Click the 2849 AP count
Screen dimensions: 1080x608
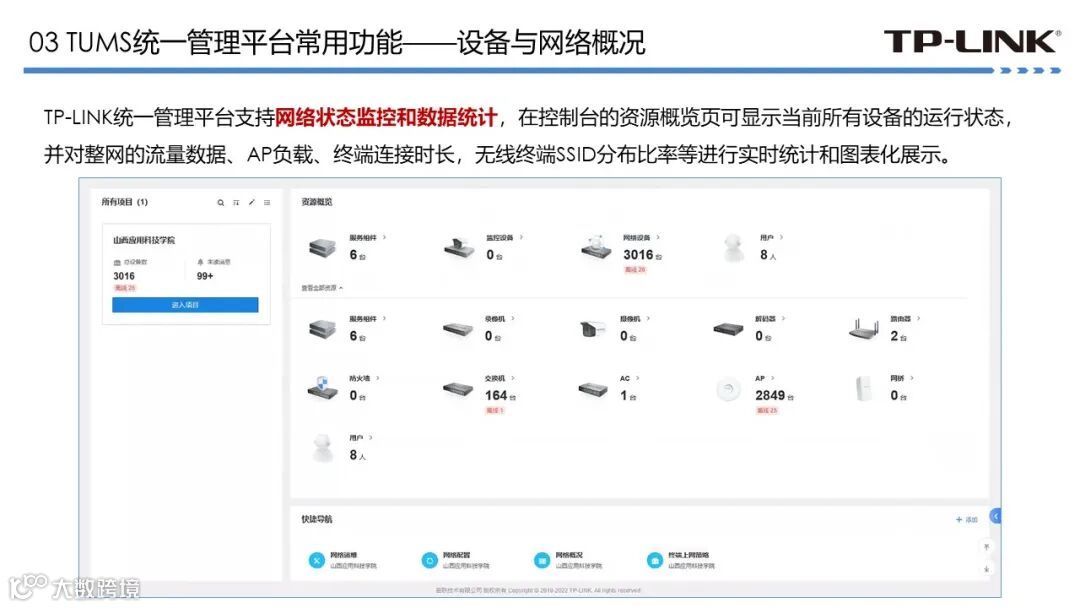point(770,395)
